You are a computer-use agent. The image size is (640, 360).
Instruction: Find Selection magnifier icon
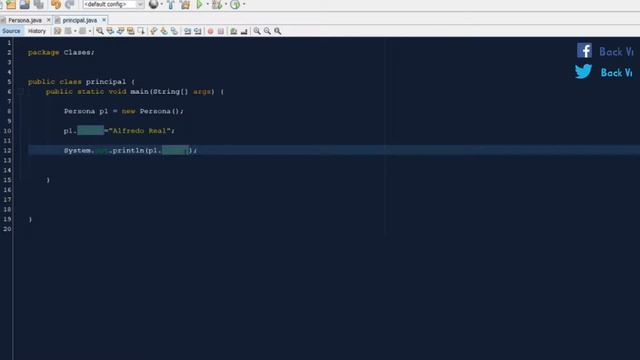100,31
